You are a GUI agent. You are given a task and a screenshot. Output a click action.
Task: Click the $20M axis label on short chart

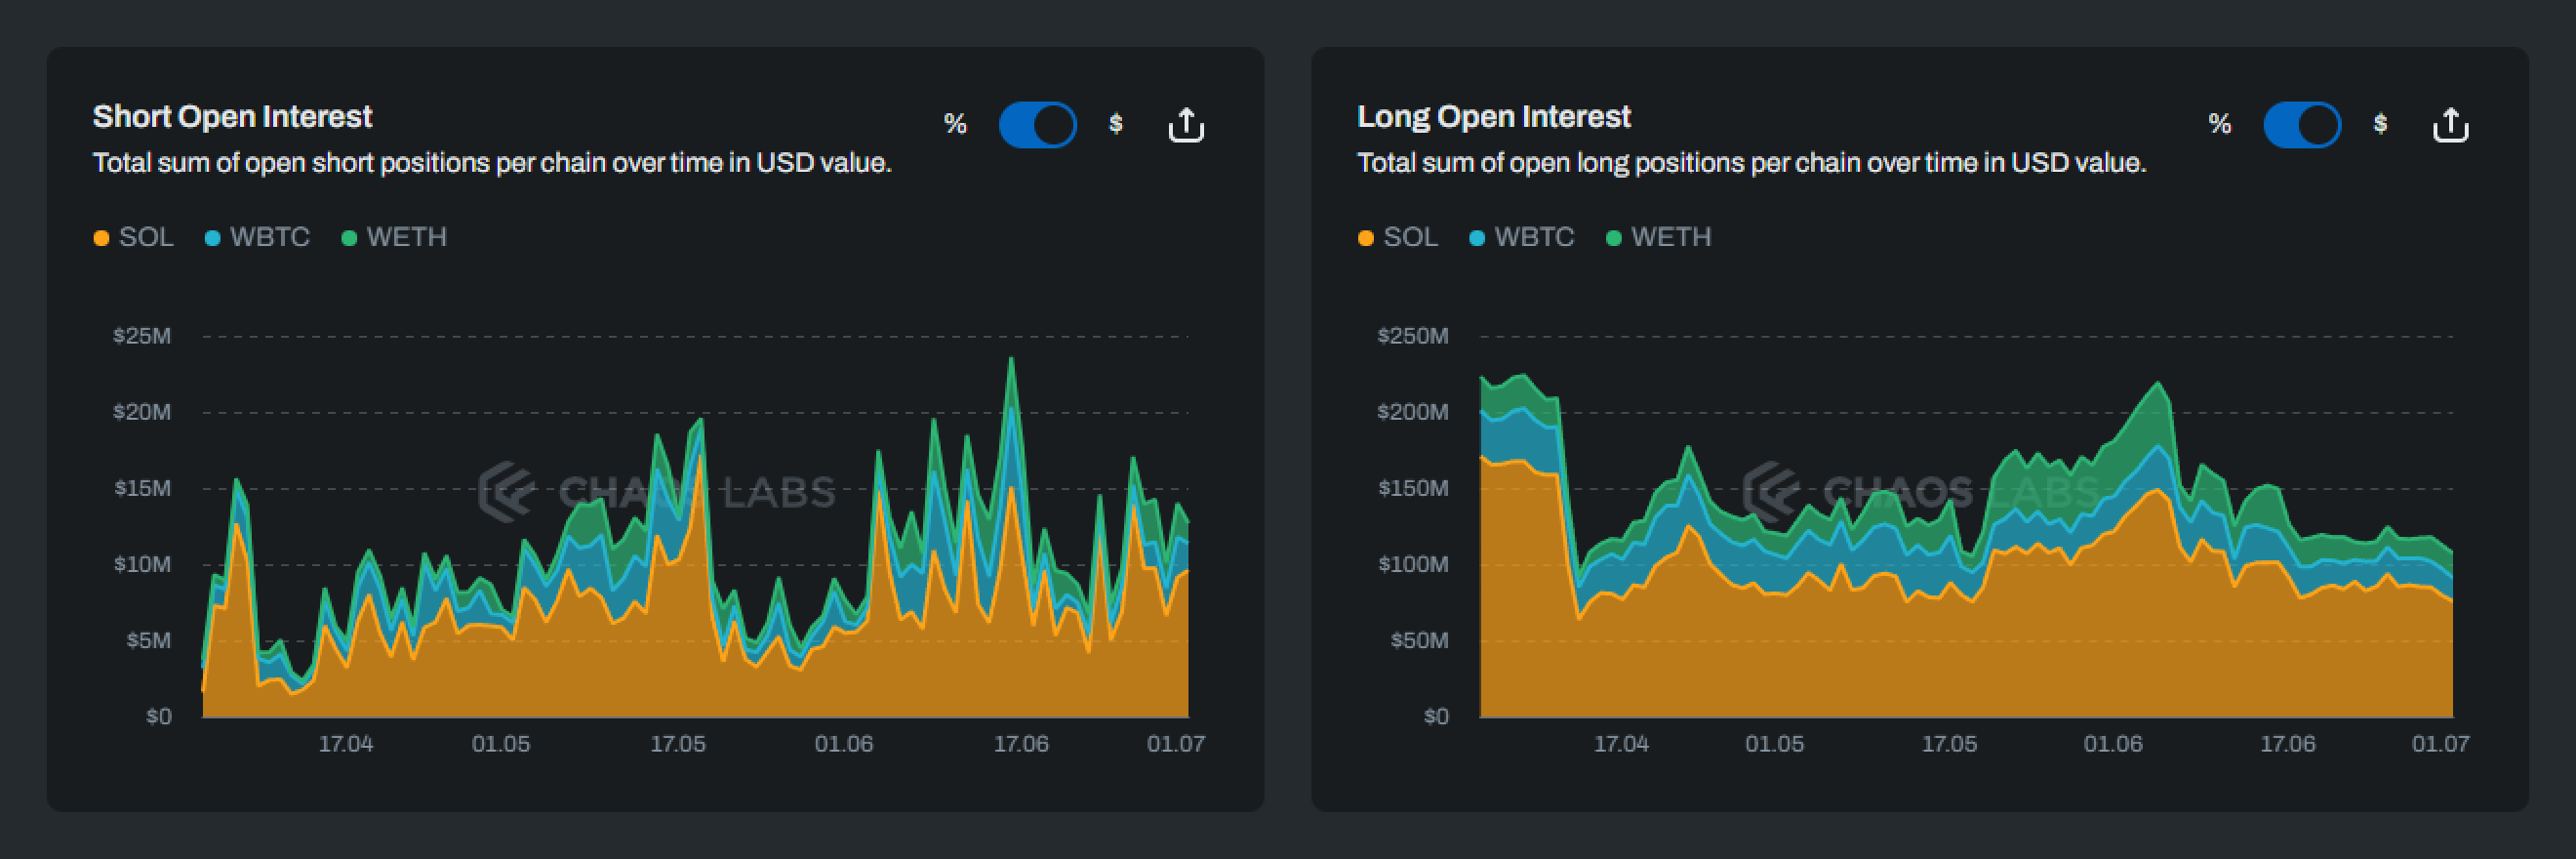142,412
